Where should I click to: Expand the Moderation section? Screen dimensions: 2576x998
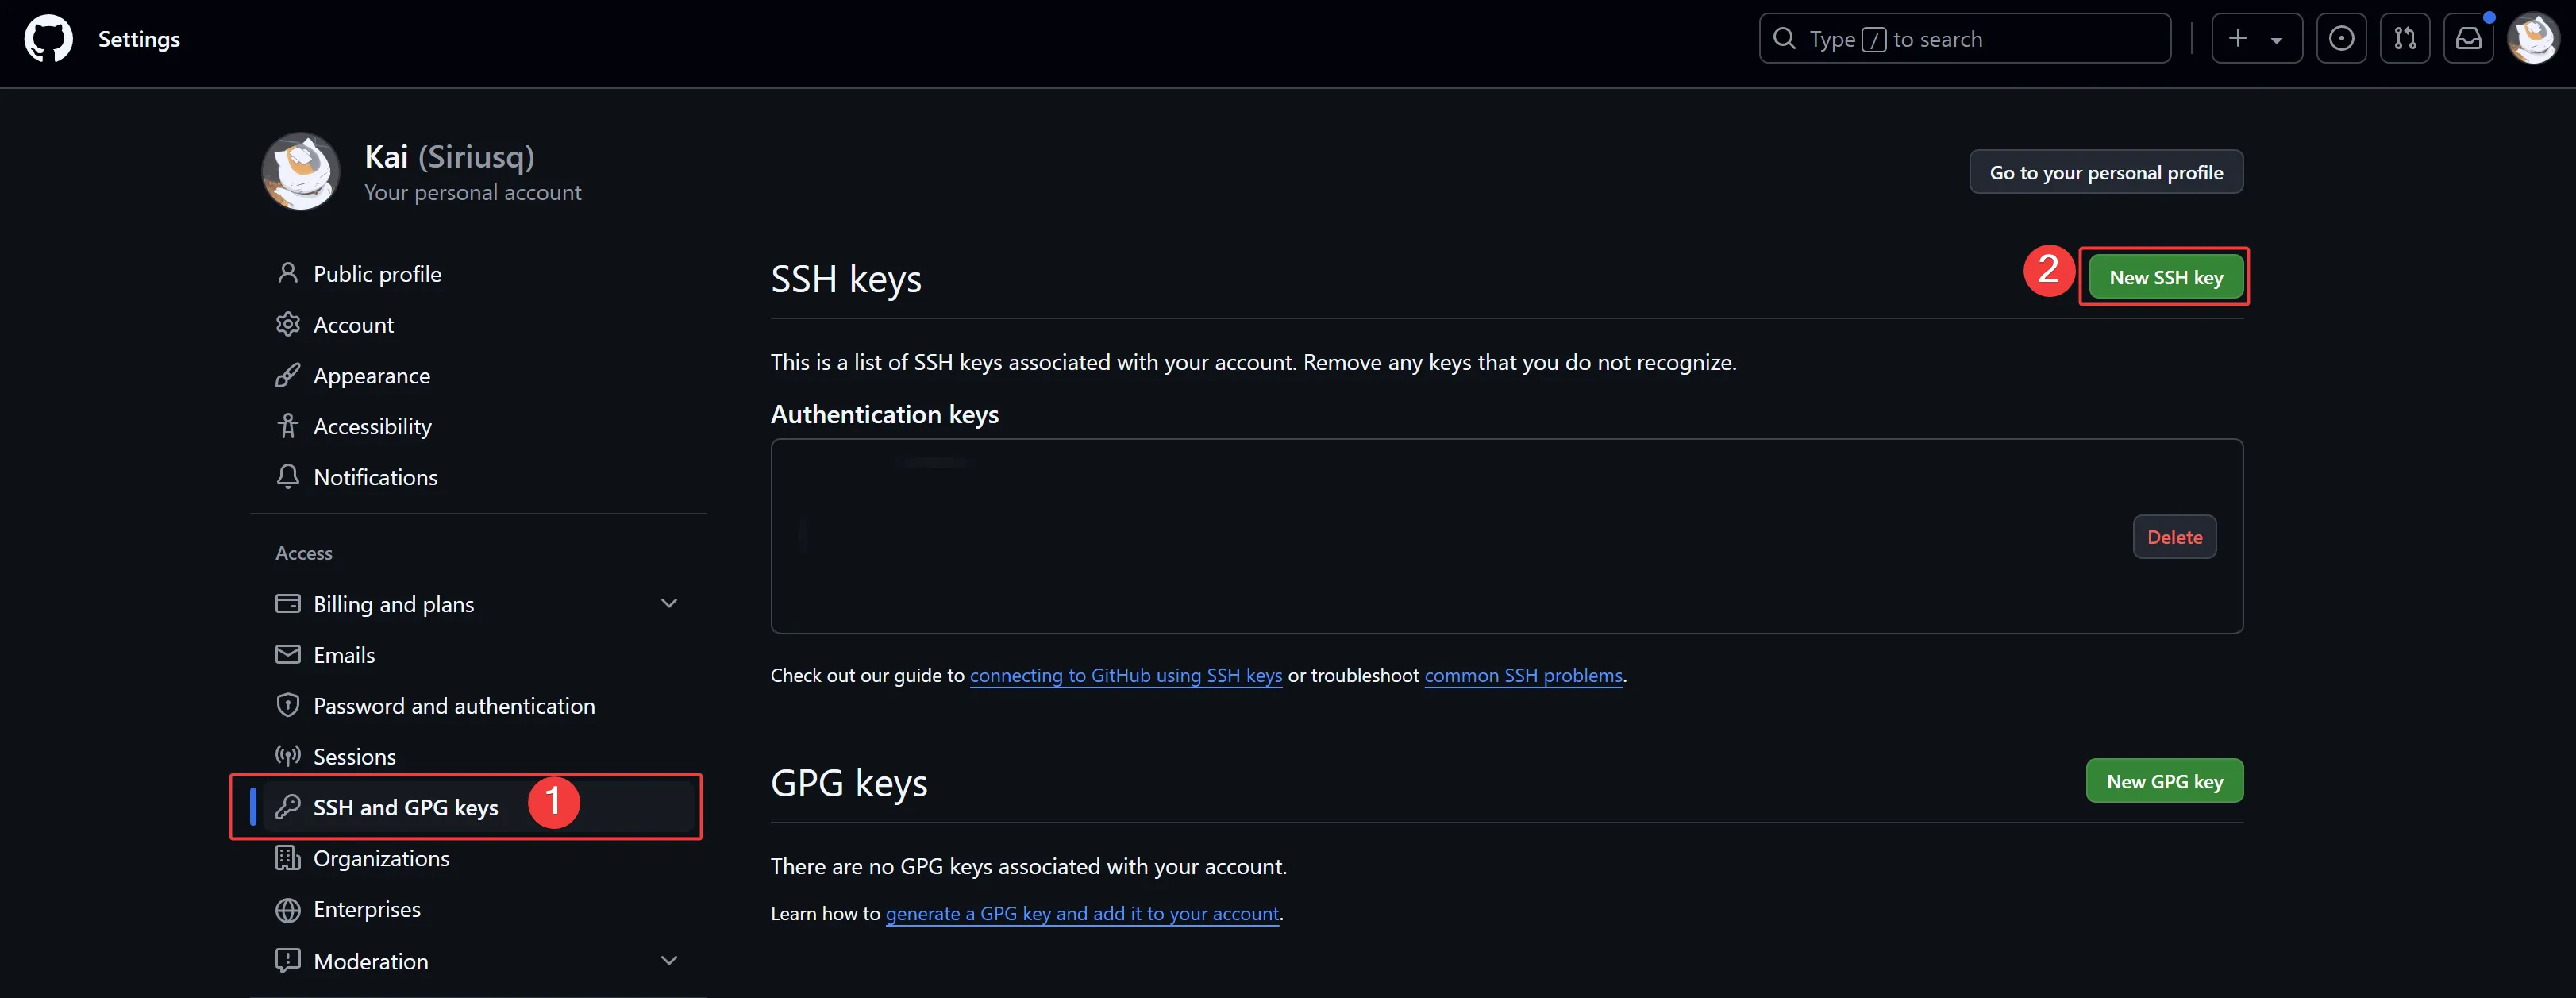coord(669,960)
